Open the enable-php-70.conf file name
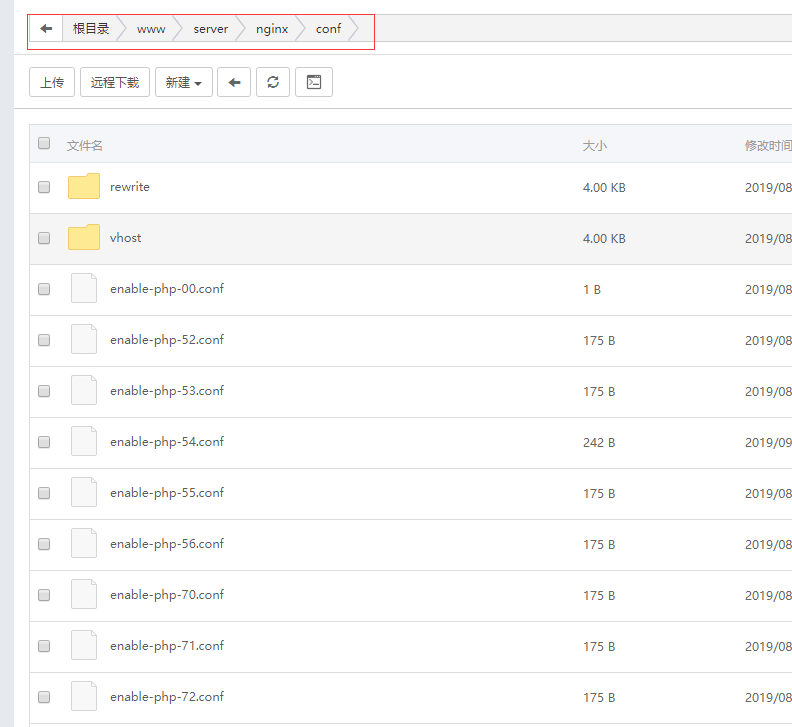Screen dimensions: 792x727 (x=167, y=595)
